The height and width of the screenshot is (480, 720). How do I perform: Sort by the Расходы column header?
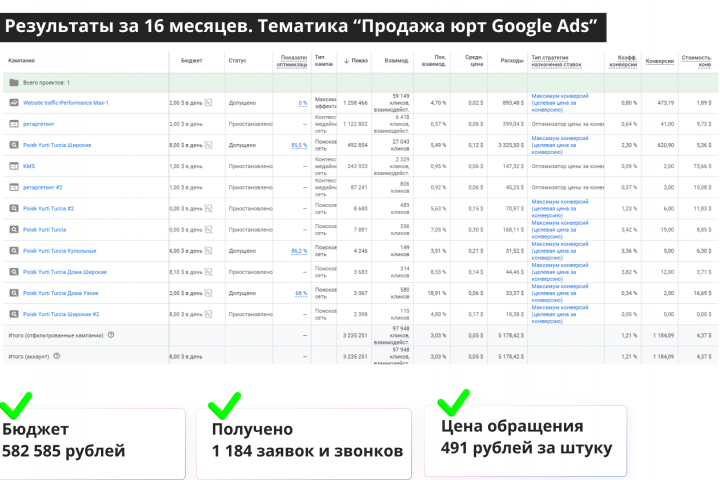pos(512,61)
